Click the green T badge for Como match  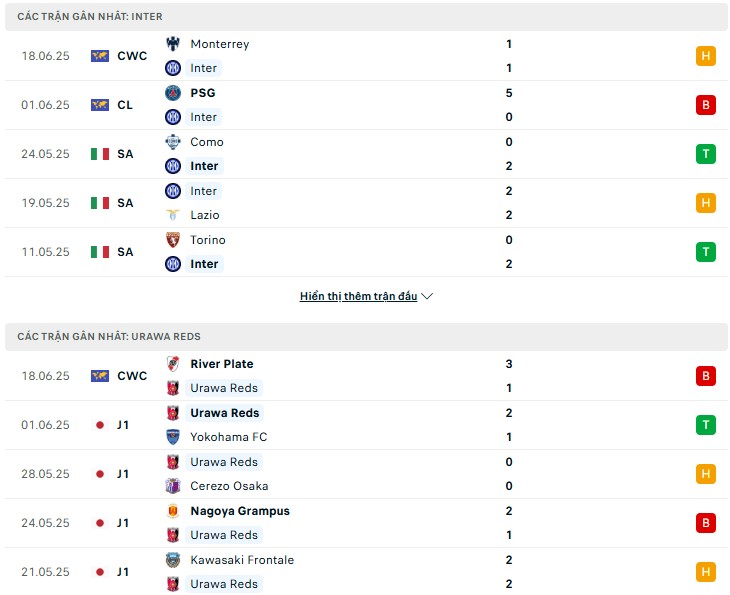[x=705, y=154]
